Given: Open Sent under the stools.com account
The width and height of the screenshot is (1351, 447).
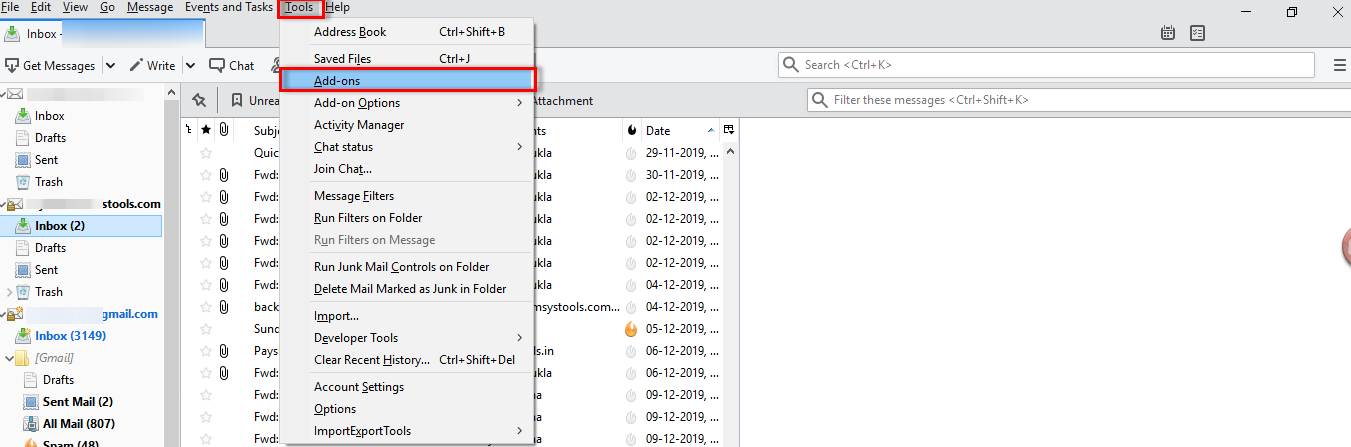Looking at the screenshot, I should (46, 270).
